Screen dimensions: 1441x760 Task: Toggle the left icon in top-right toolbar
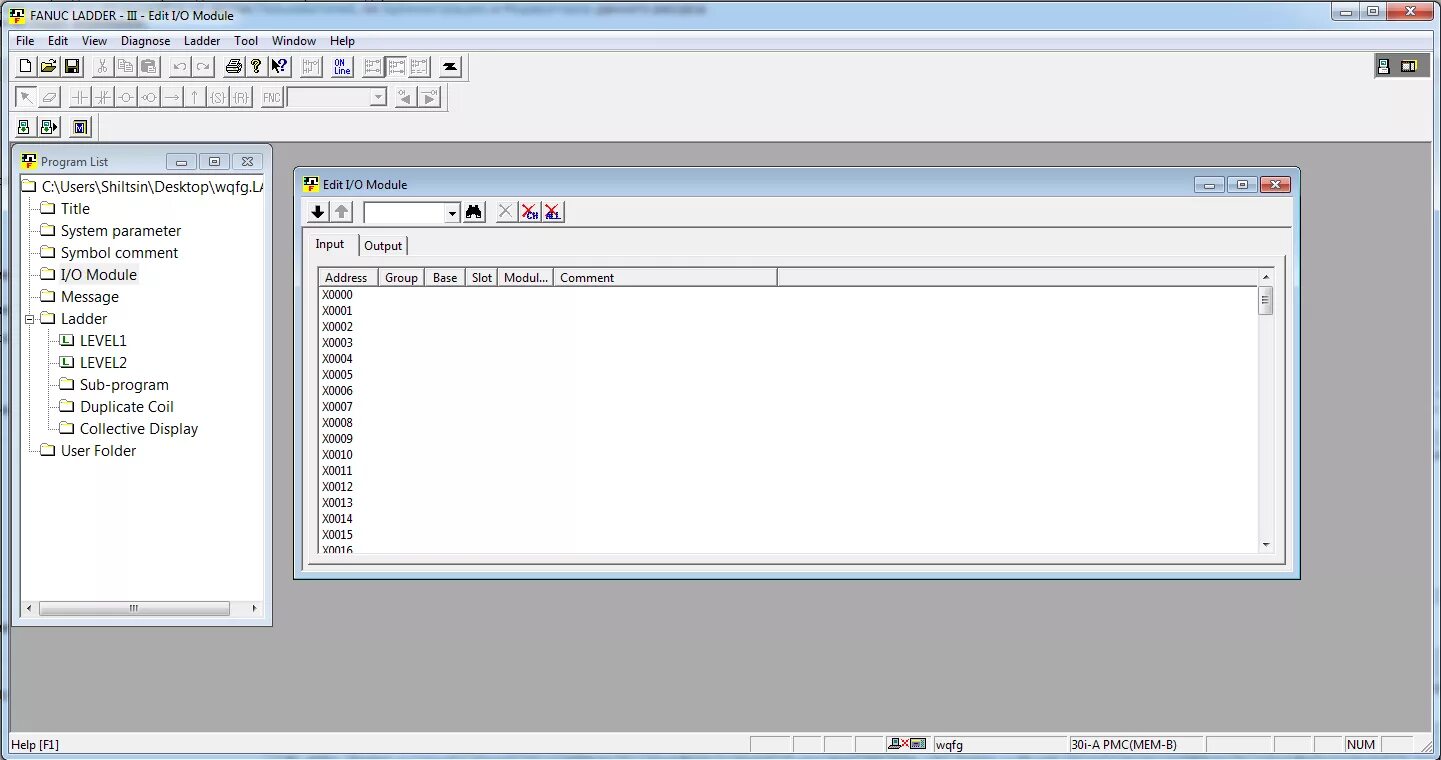(1384, 66)
